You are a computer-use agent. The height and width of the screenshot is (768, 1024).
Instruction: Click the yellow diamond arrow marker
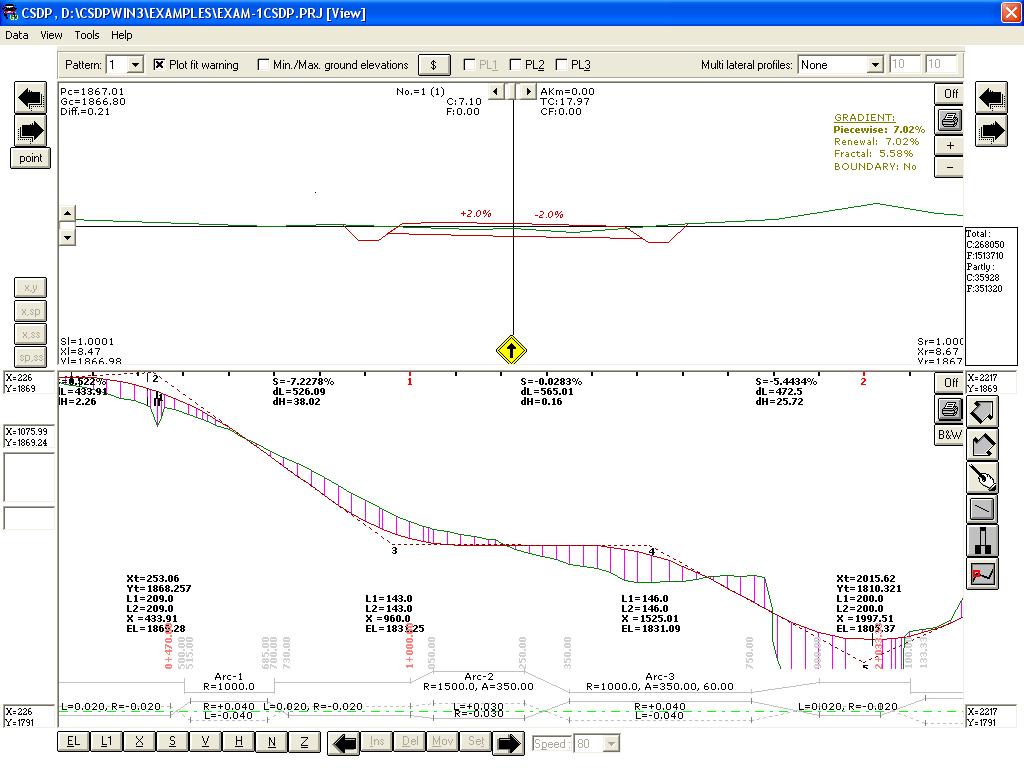pyautogui.click(x=511, y=350)
